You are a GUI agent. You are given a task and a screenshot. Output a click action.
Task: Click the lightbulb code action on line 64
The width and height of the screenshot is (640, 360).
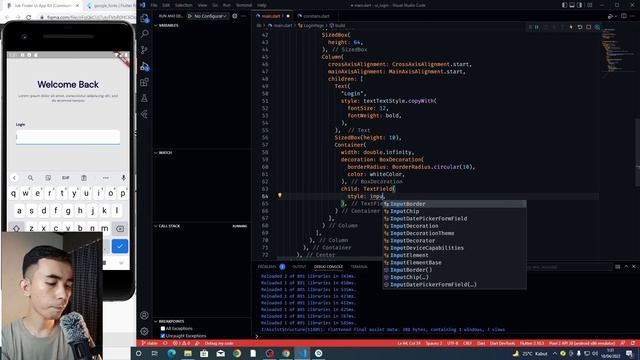click(280, 196)
